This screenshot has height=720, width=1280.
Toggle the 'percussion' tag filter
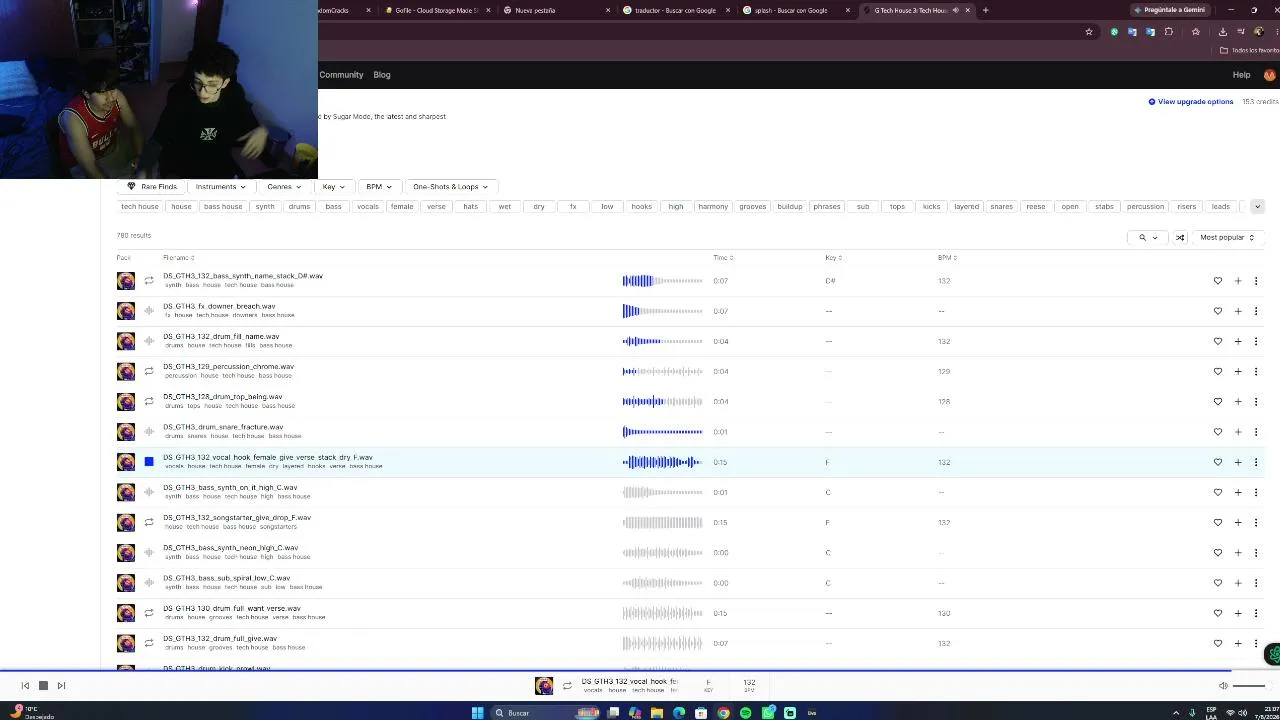click(1145, 206)
